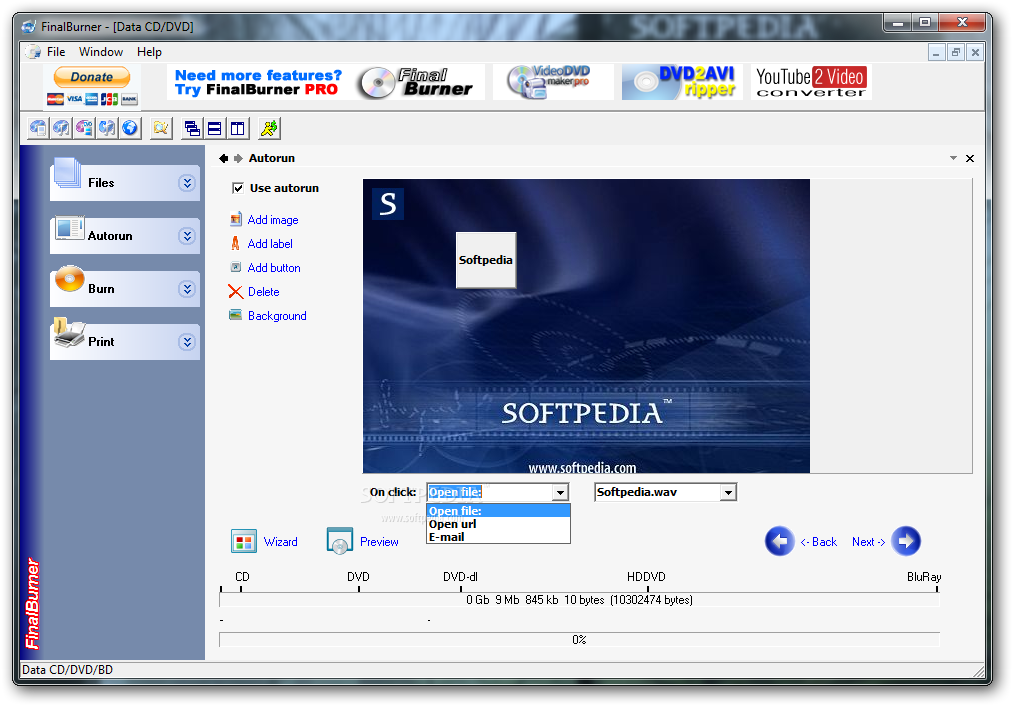Viewport: 1013px width, 706px height.
Task: Cascade windows using the toolbar icon
Action: pyautogui.click(x=192, y=128)
